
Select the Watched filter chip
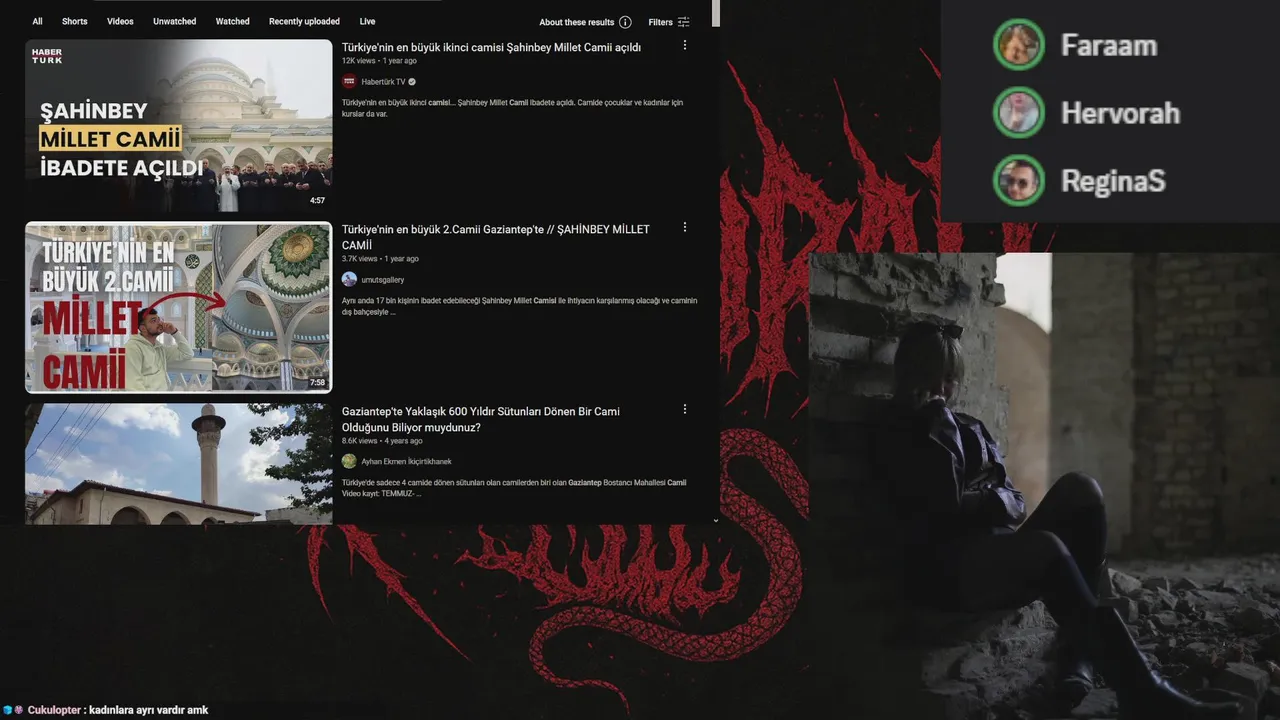point(232,21)
